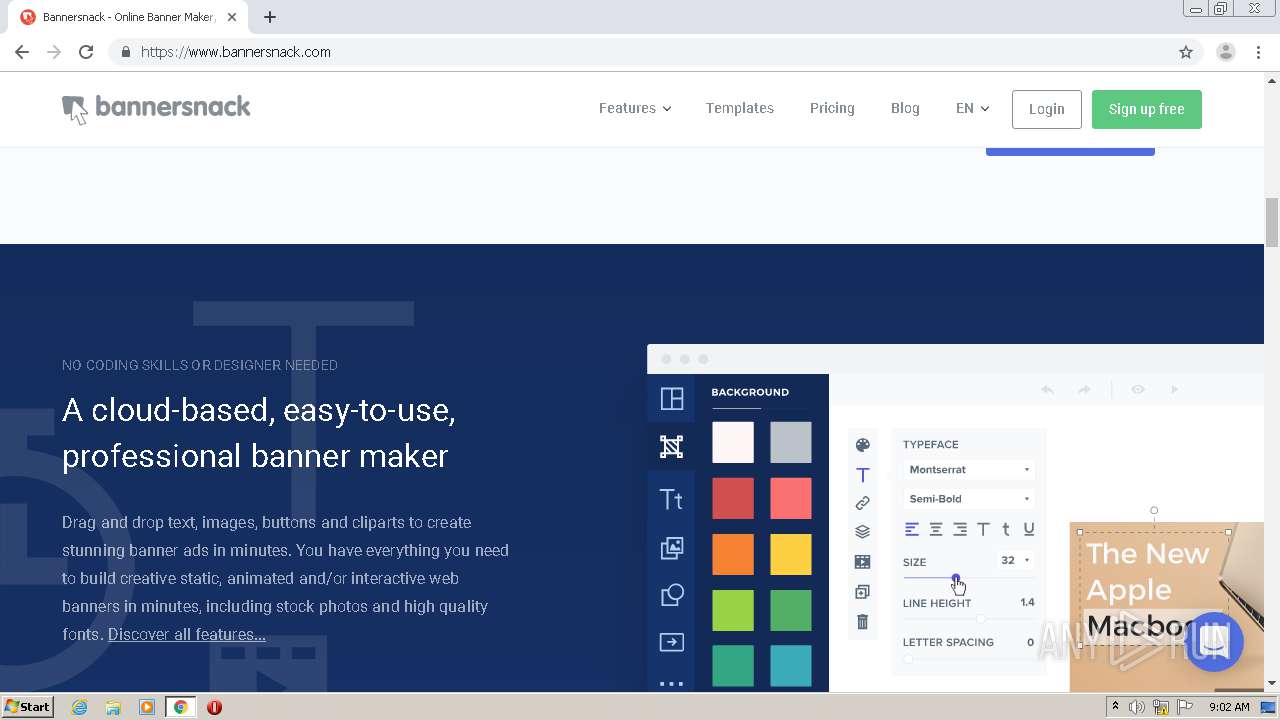
Task: Expand the EN language selector
Action: tap(972, 108)
